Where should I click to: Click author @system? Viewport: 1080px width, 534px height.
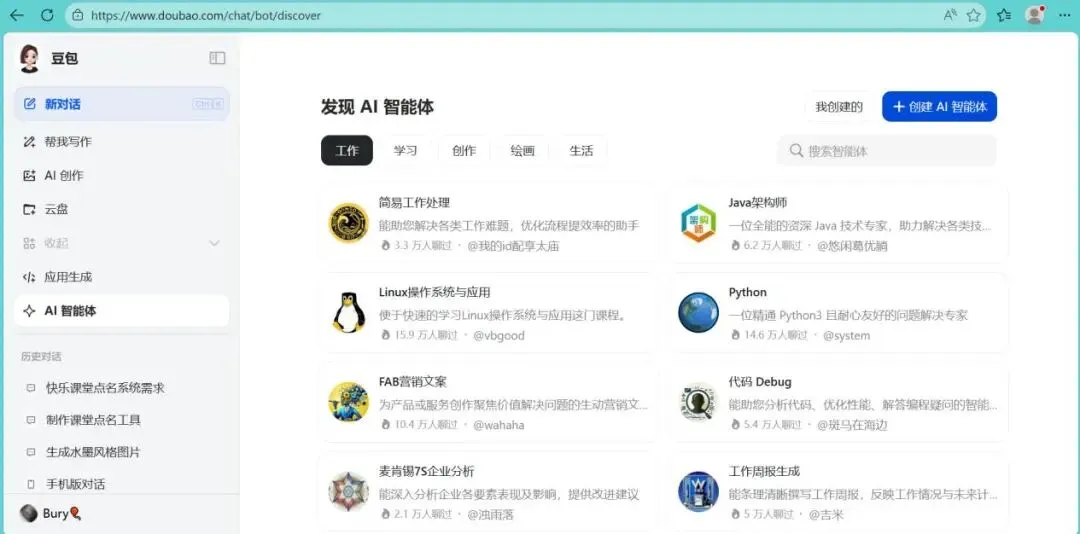pyautogui.click(x=847, y=336)
